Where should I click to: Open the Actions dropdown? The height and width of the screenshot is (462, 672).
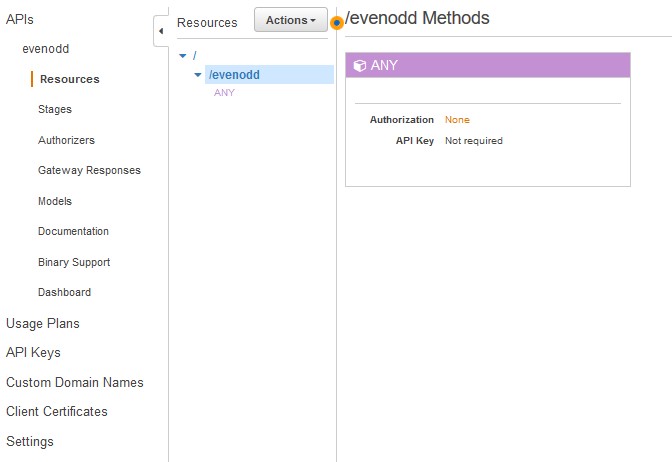pyautogui.click(x=291, y=20)
